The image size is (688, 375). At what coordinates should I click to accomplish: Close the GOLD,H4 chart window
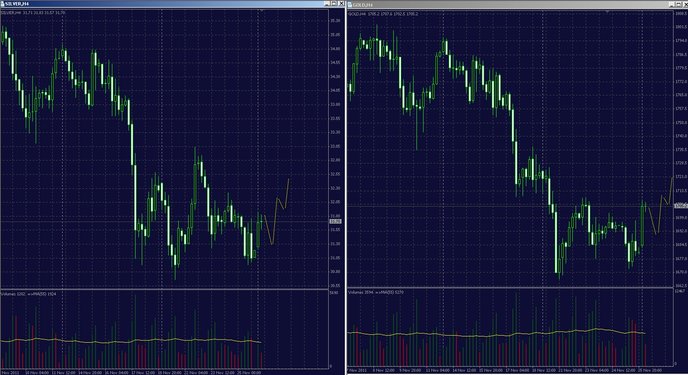click(685, 4)
